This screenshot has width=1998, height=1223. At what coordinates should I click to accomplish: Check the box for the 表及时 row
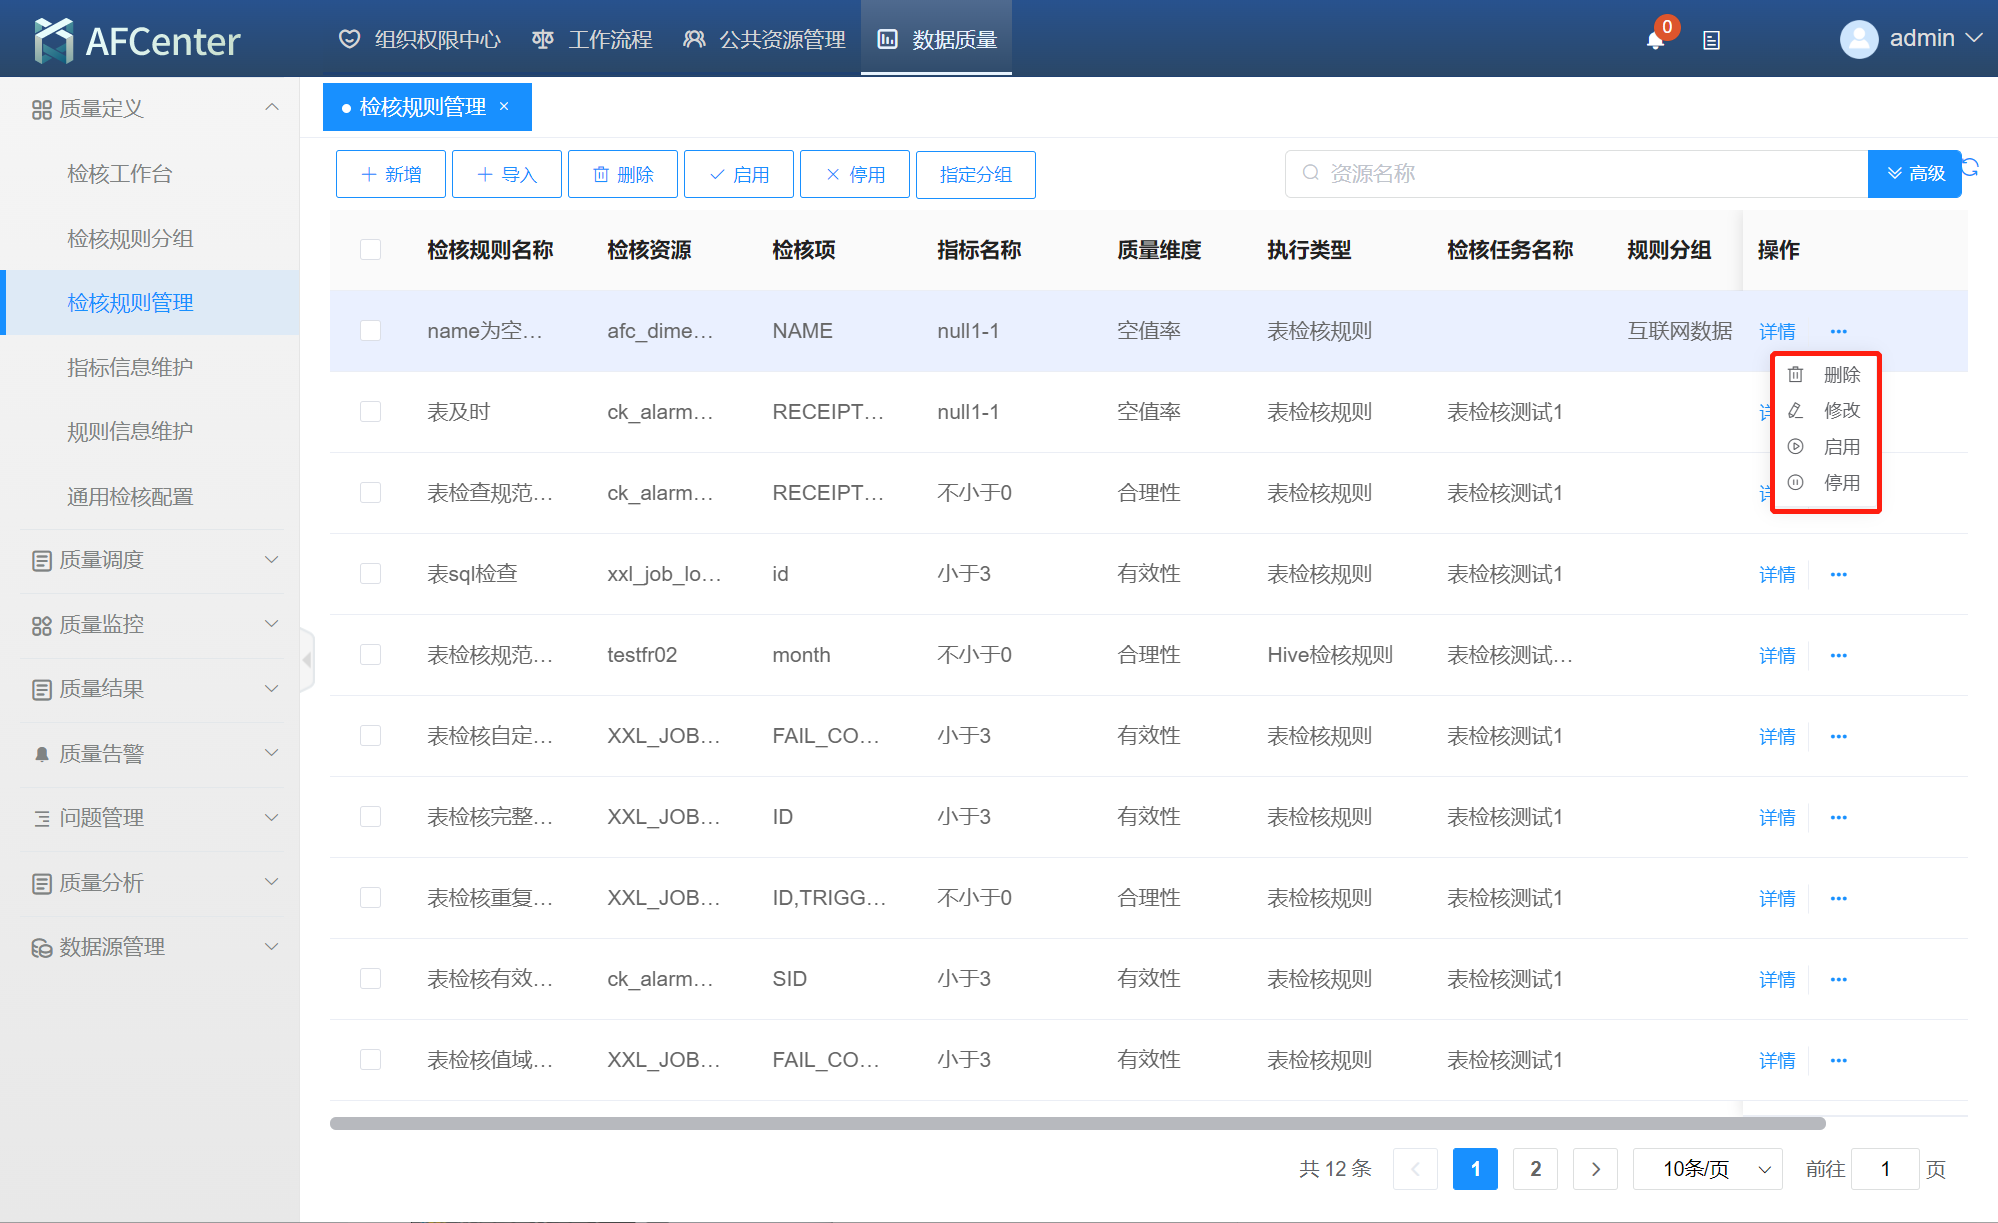pyautogui.click(x=370, y=411)
